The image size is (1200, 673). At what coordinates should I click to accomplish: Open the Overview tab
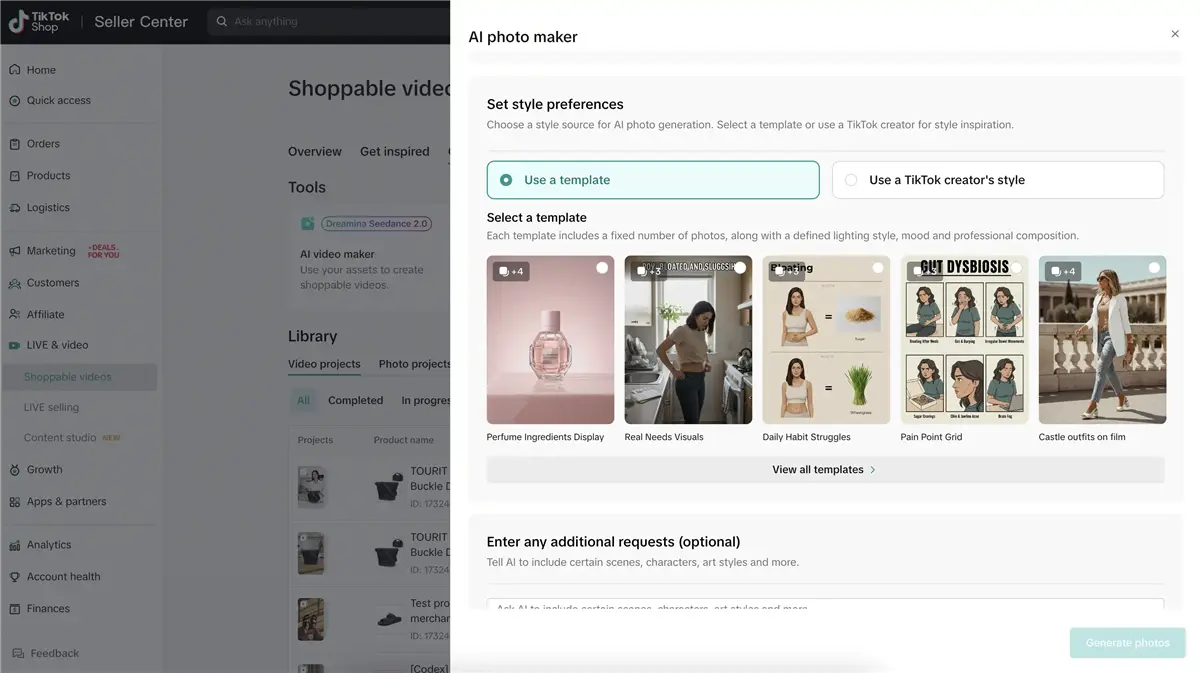coord(315,152)
